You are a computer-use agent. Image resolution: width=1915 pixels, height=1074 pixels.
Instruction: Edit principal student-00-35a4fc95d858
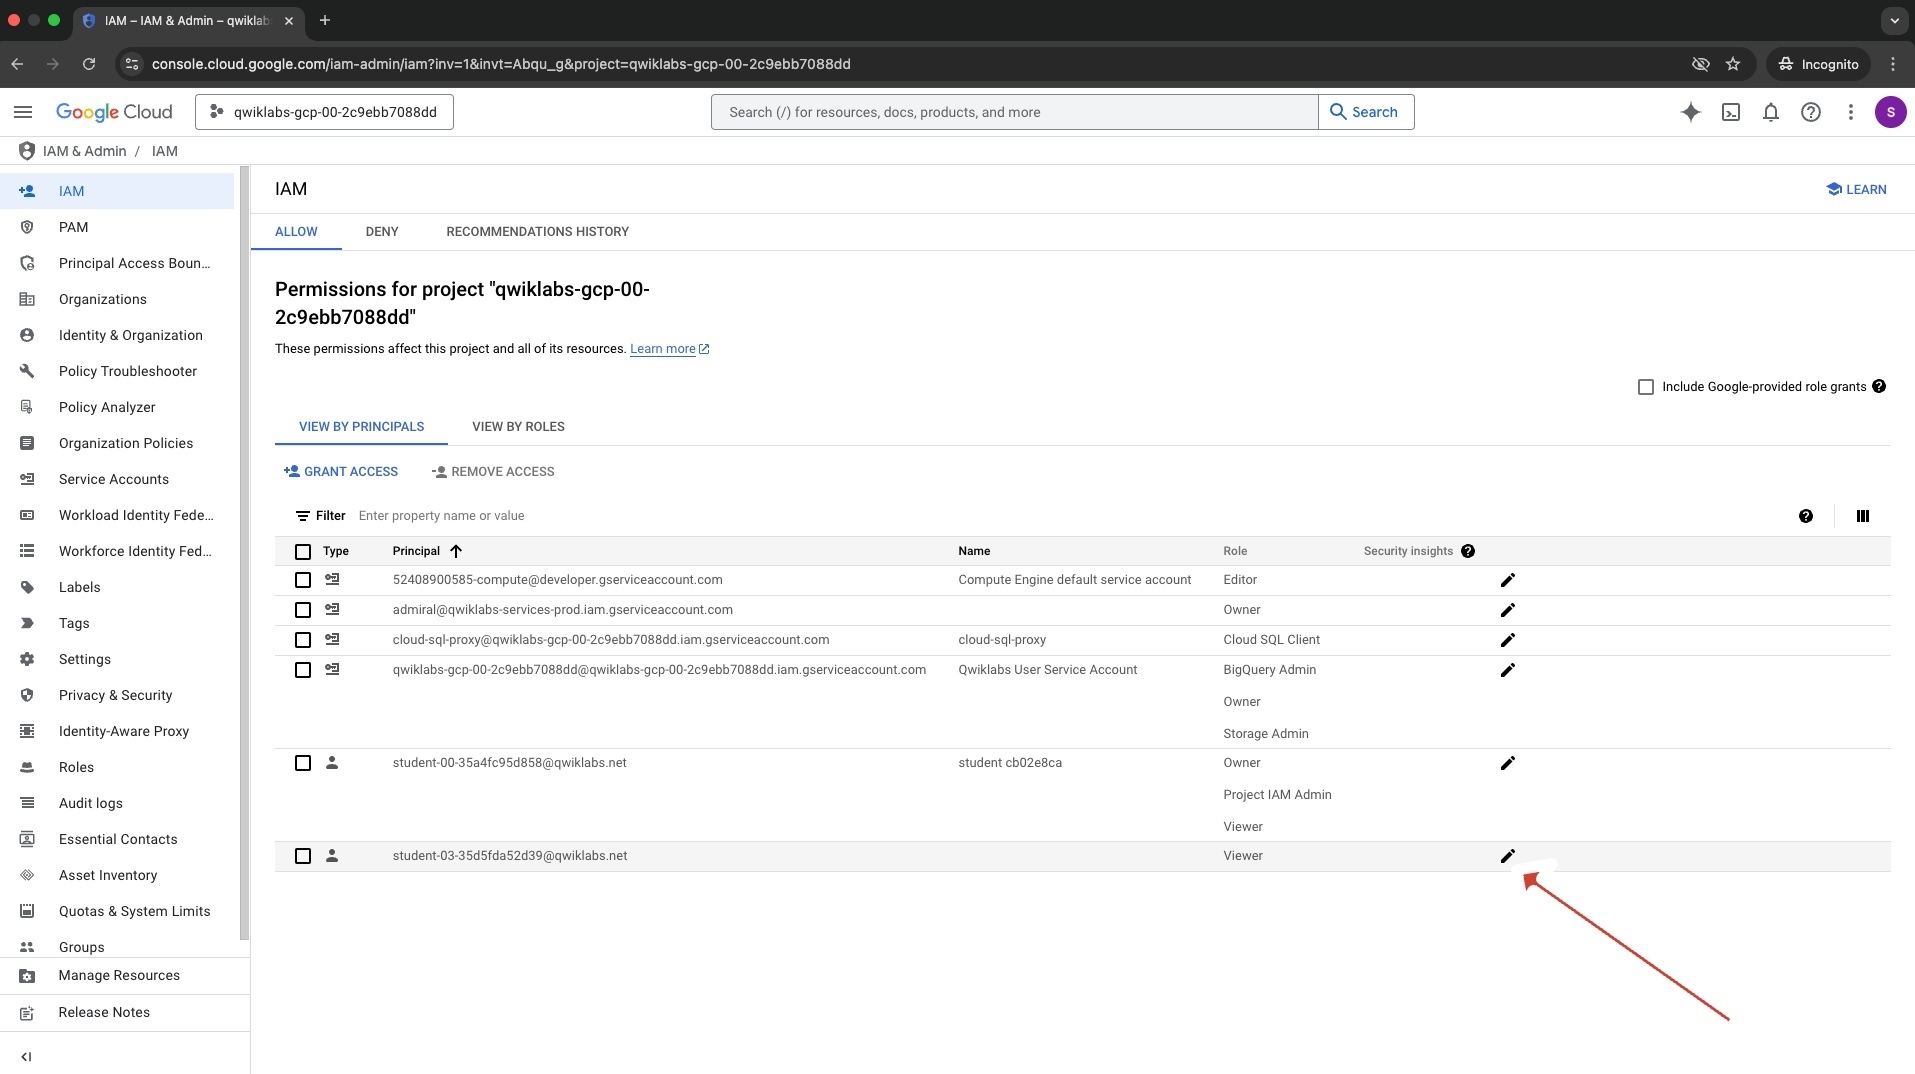pos(1507,763)
